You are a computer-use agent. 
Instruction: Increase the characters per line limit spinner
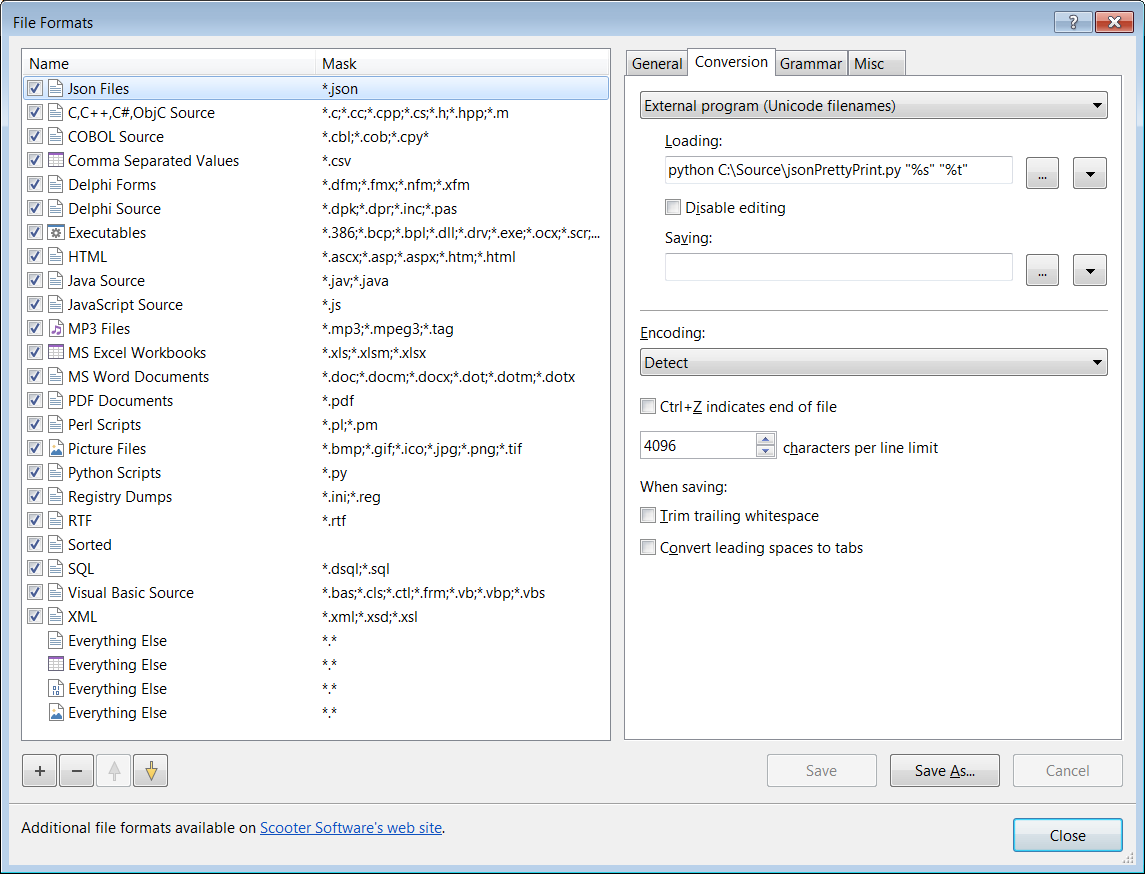(765, 440)
